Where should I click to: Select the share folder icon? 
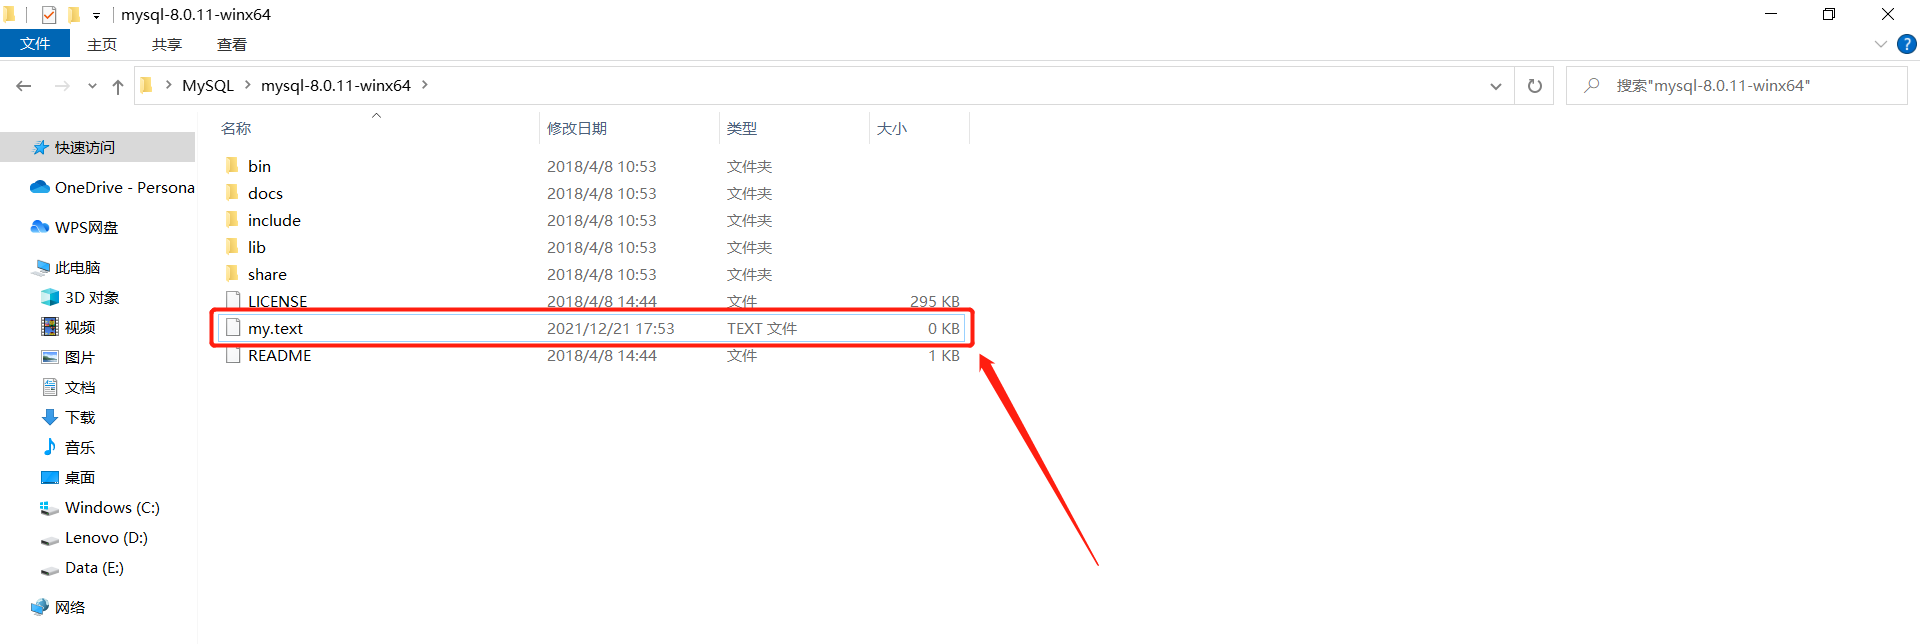[232, 273]
